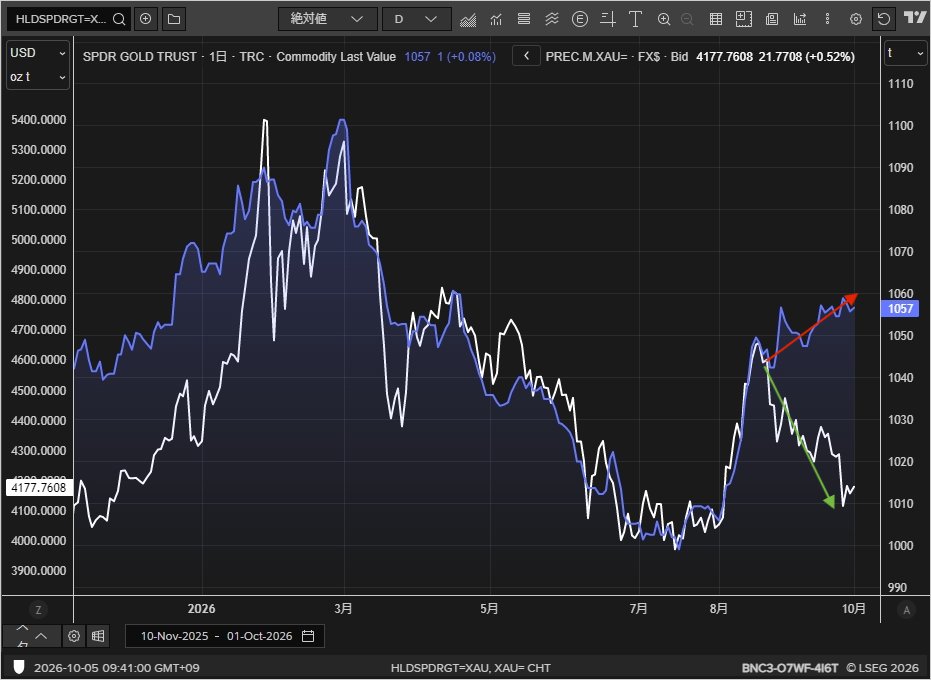Click the reset undo arrow button
Screen dimensions: 931x680
[x=884, y=19]
